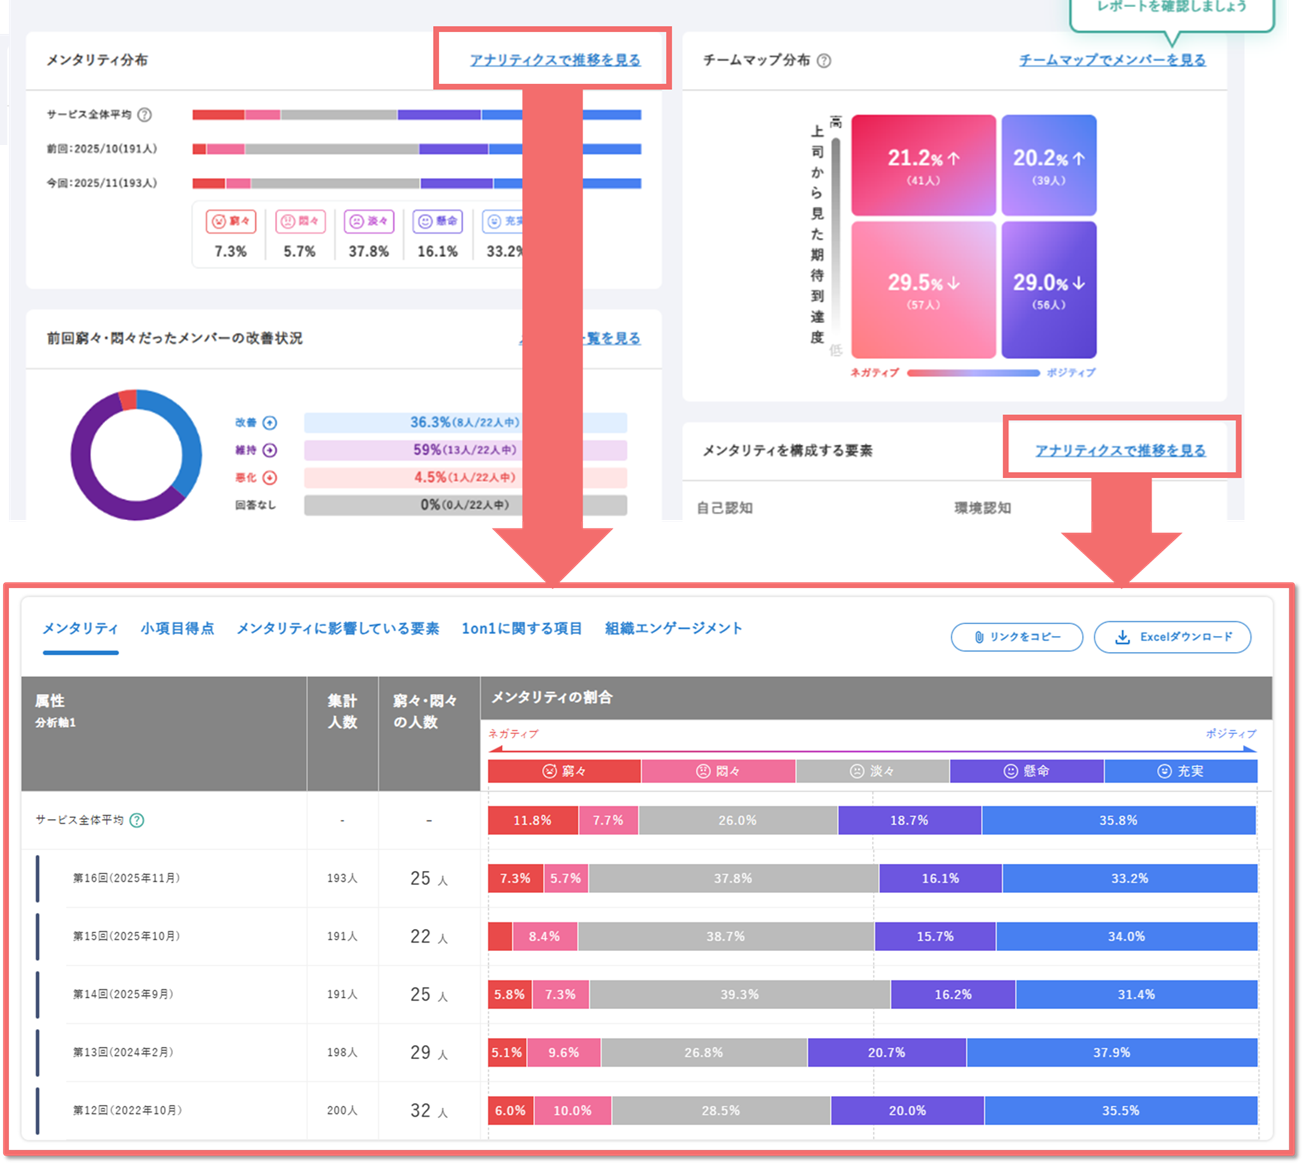Screen dimensions: 1303x1164
Task: Click the リンクをコピー button
Action: pyautogui.click(x=1017, y=637)
